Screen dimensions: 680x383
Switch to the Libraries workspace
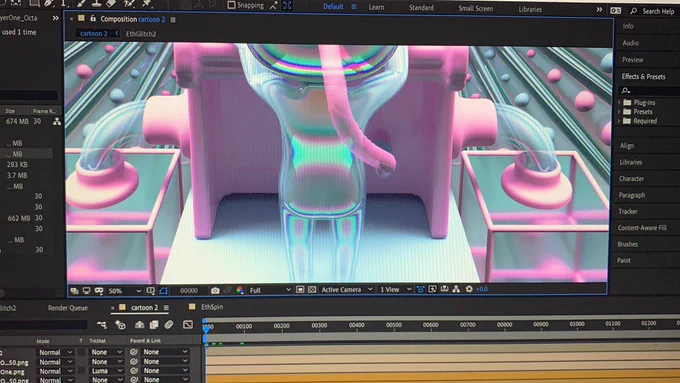pos(530,9)
